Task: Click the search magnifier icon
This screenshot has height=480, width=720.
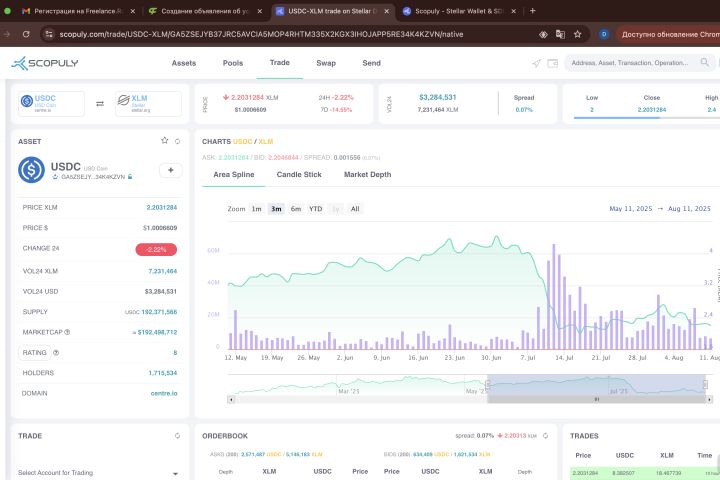Action: 704,62
